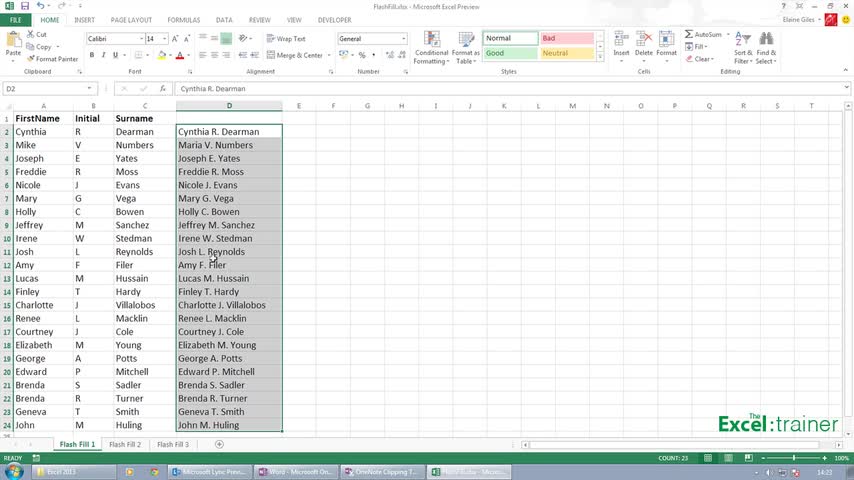Add a new sheet with plus icon

(x=219, y=444)
